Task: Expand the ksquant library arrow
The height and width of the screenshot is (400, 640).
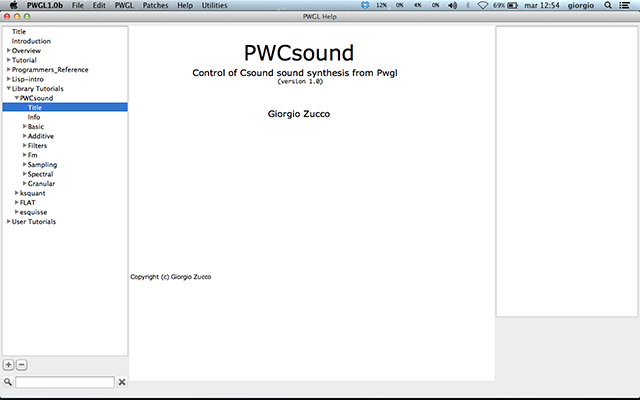Action: tap(17, 193)
